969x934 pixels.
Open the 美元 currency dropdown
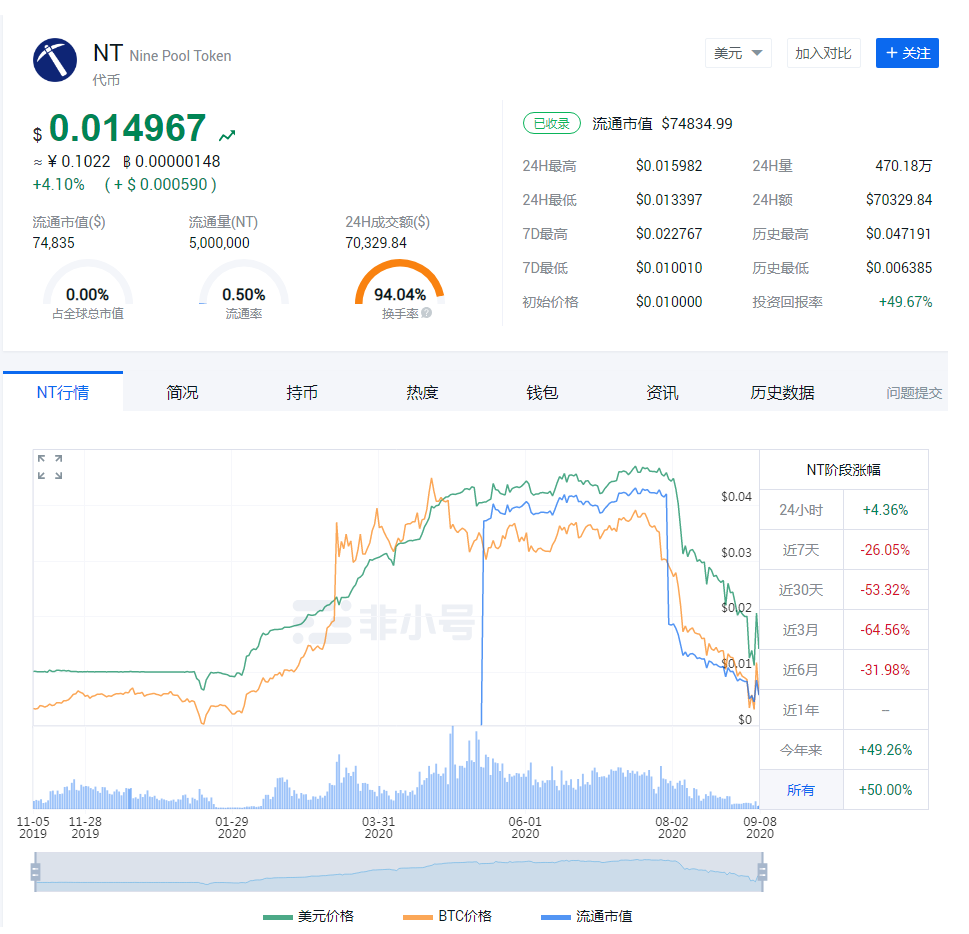click(738, 53)
